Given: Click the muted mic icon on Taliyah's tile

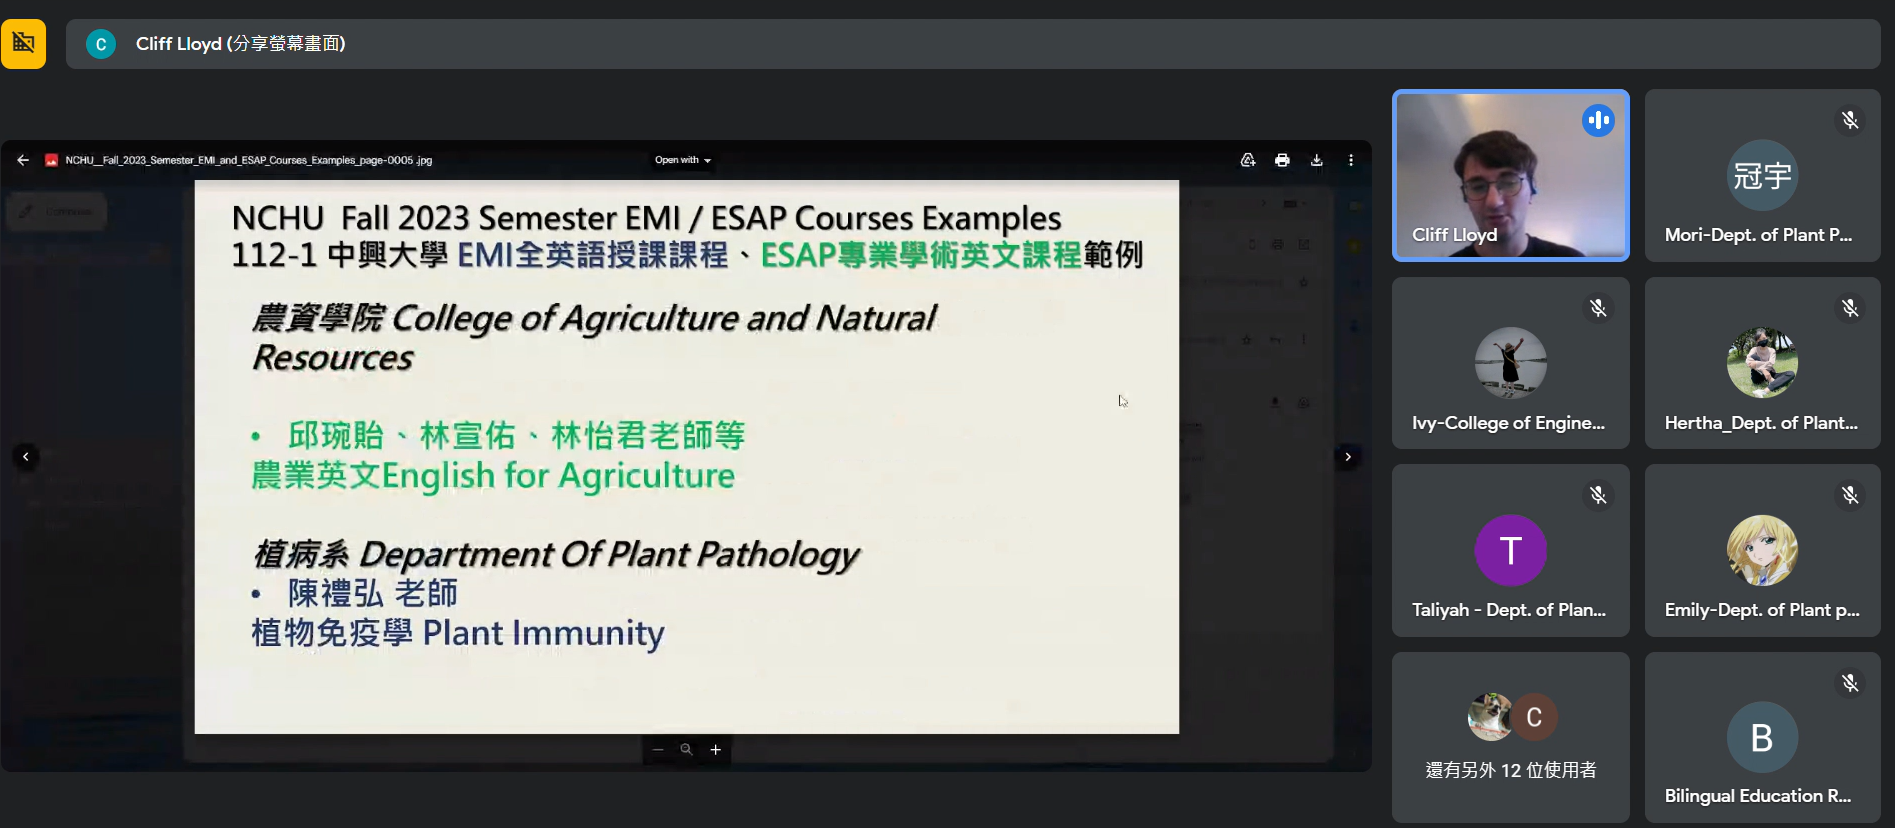Looking at the screenshot, I should 1598,495.
